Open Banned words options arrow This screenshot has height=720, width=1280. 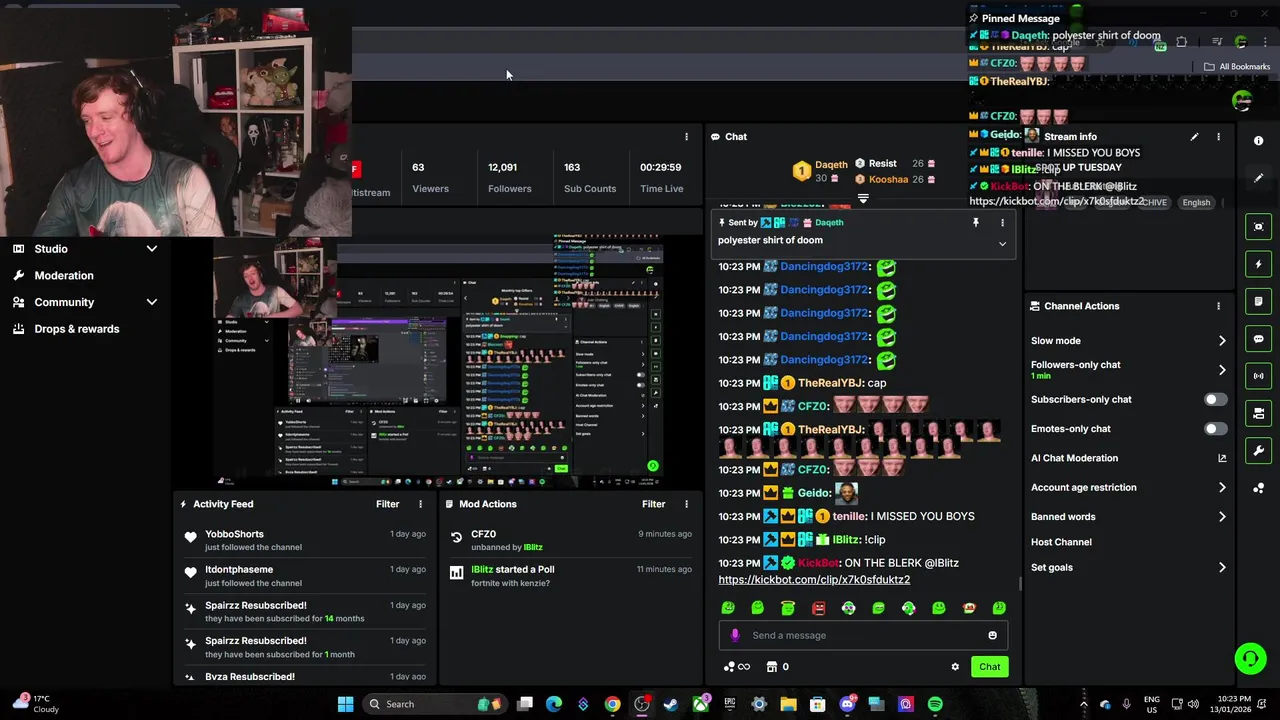[x=1222, y=517]
